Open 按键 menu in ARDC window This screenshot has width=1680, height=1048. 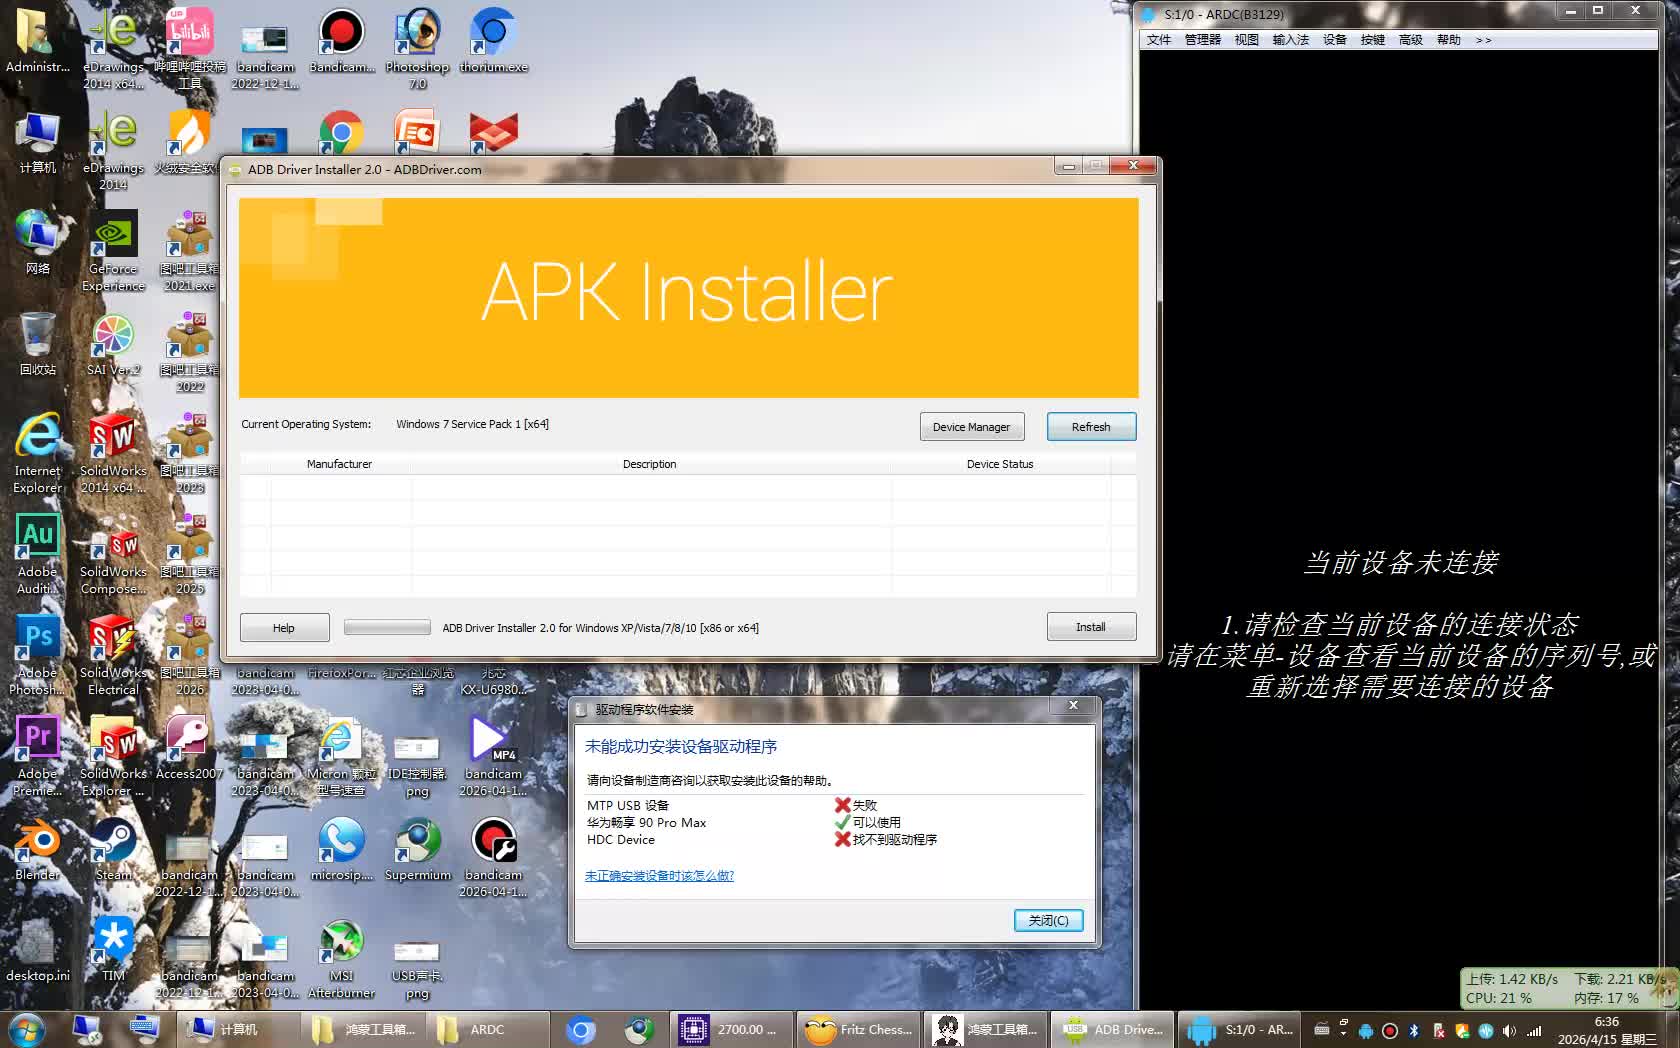[x=1372, y=40]
